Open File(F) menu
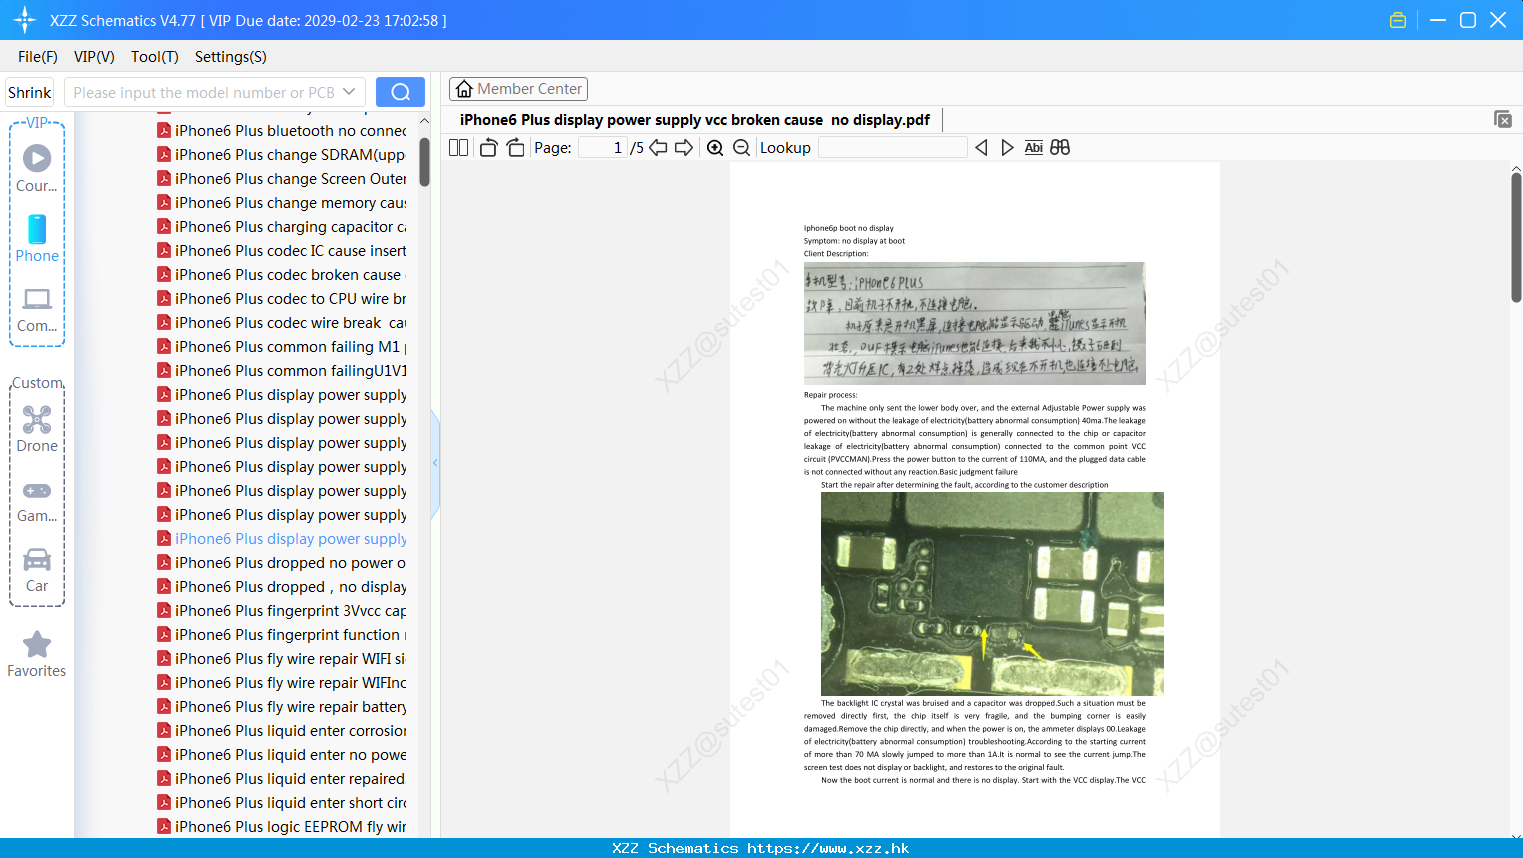This screenshot has height=858, width=1523. 38,56
